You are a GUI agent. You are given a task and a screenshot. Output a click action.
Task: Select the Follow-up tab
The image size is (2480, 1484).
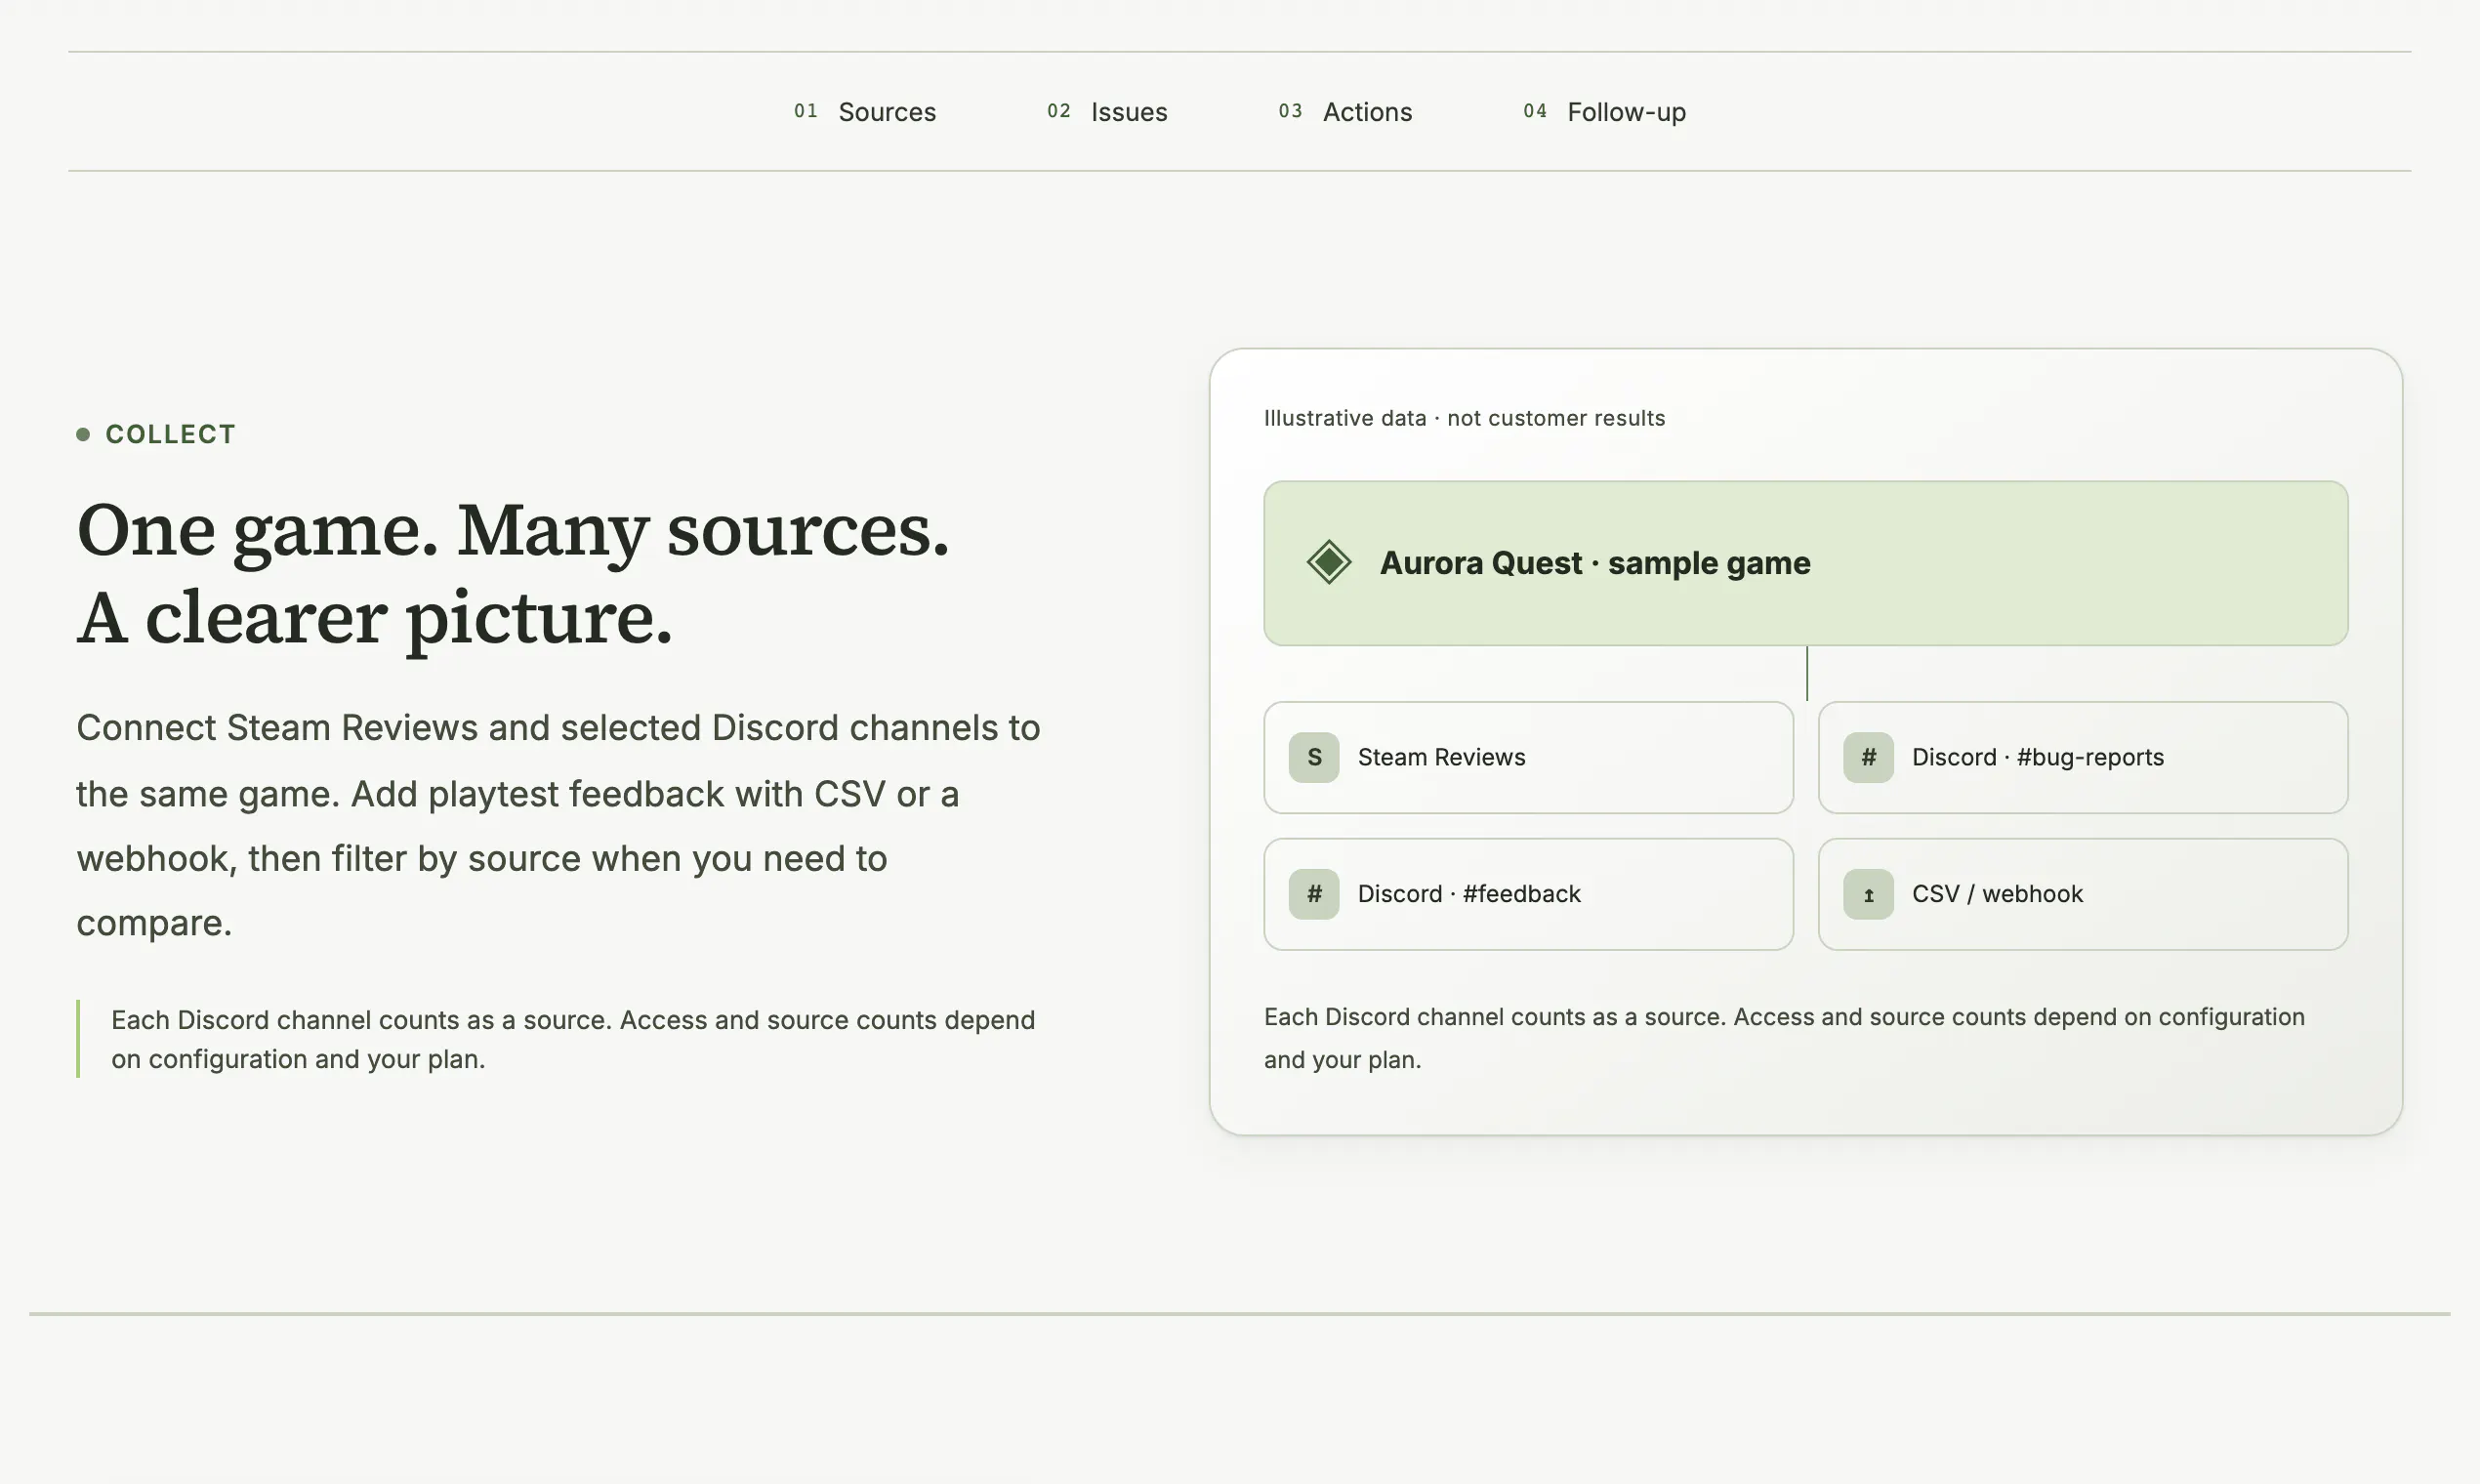(x=1604, y=112)
